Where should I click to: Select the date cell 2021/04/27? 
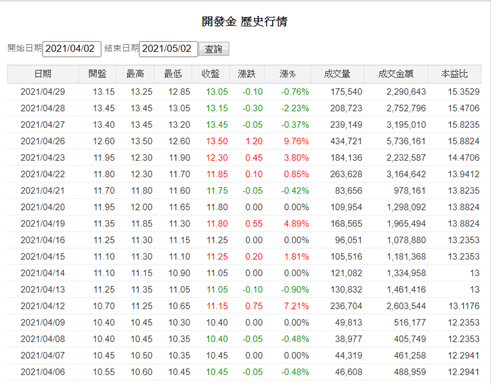[43, 125]
